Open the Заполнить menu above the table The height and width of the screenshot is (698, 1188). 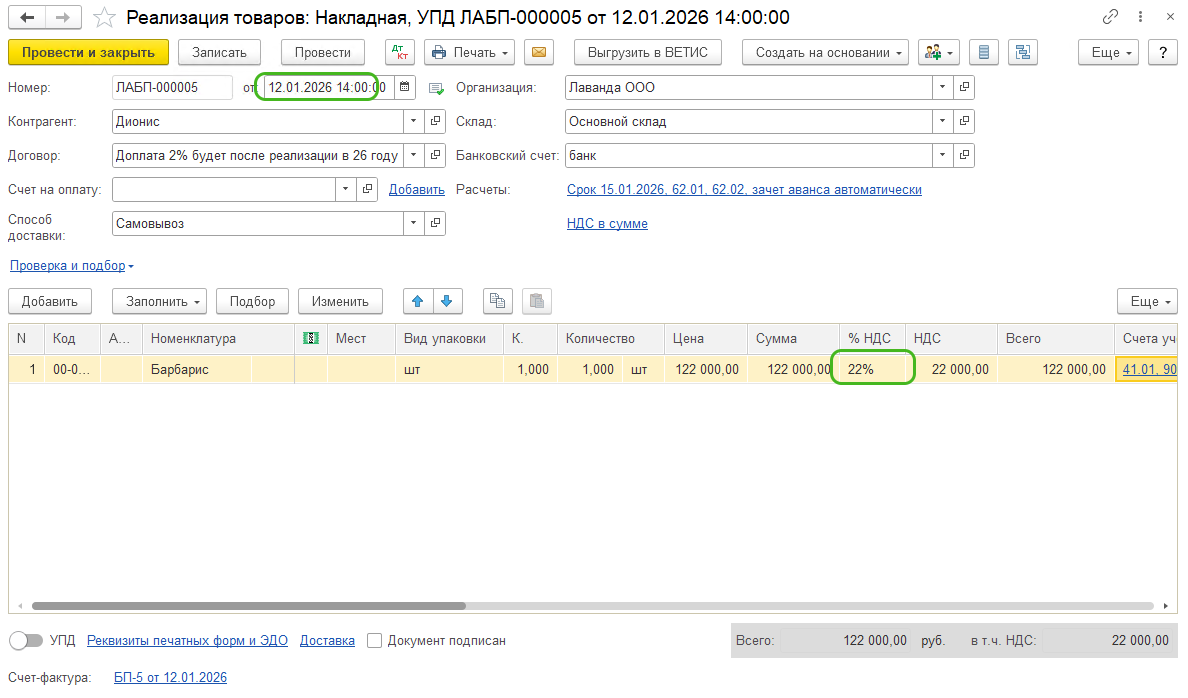[x=159, y=301]
